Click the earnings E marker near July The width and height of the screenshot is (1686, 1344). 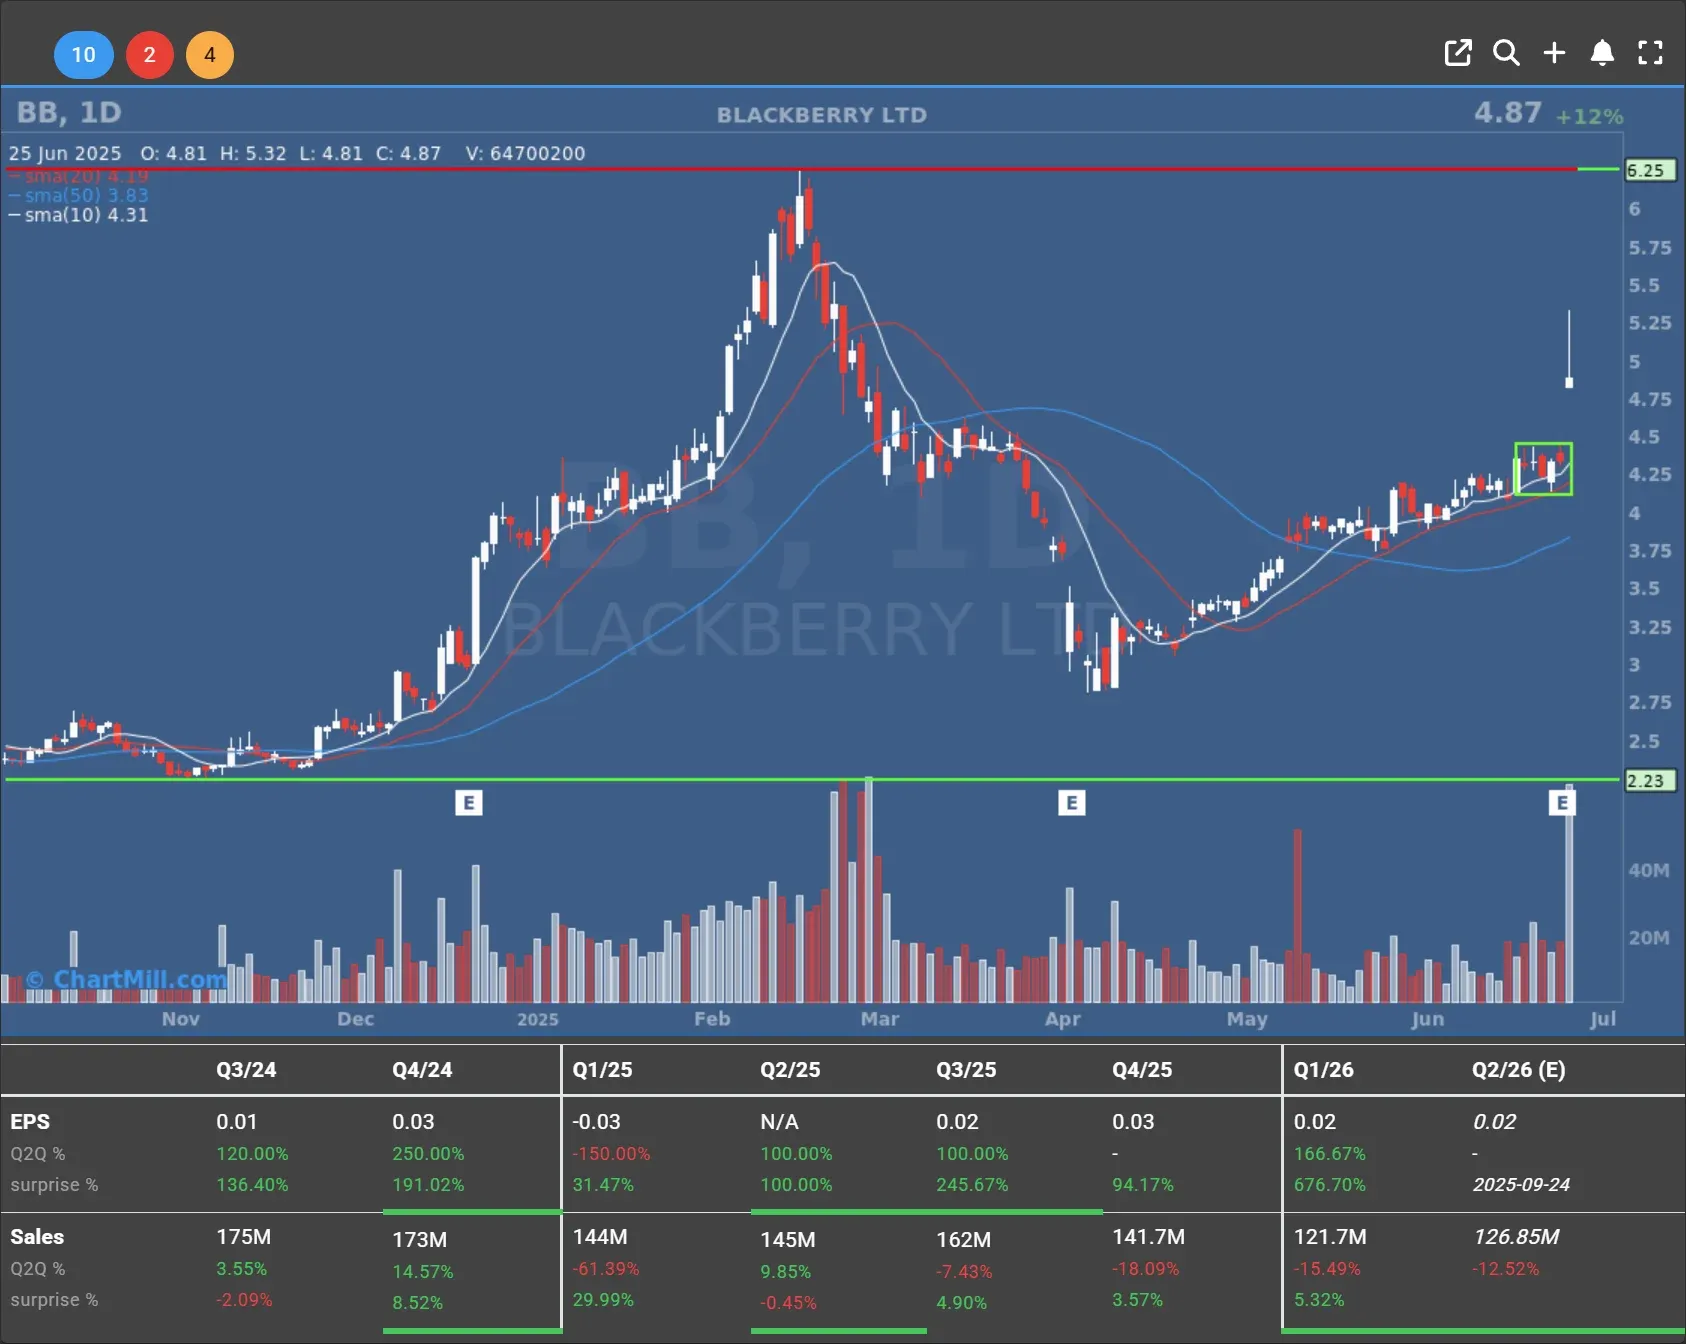(x=1562, y=802)
